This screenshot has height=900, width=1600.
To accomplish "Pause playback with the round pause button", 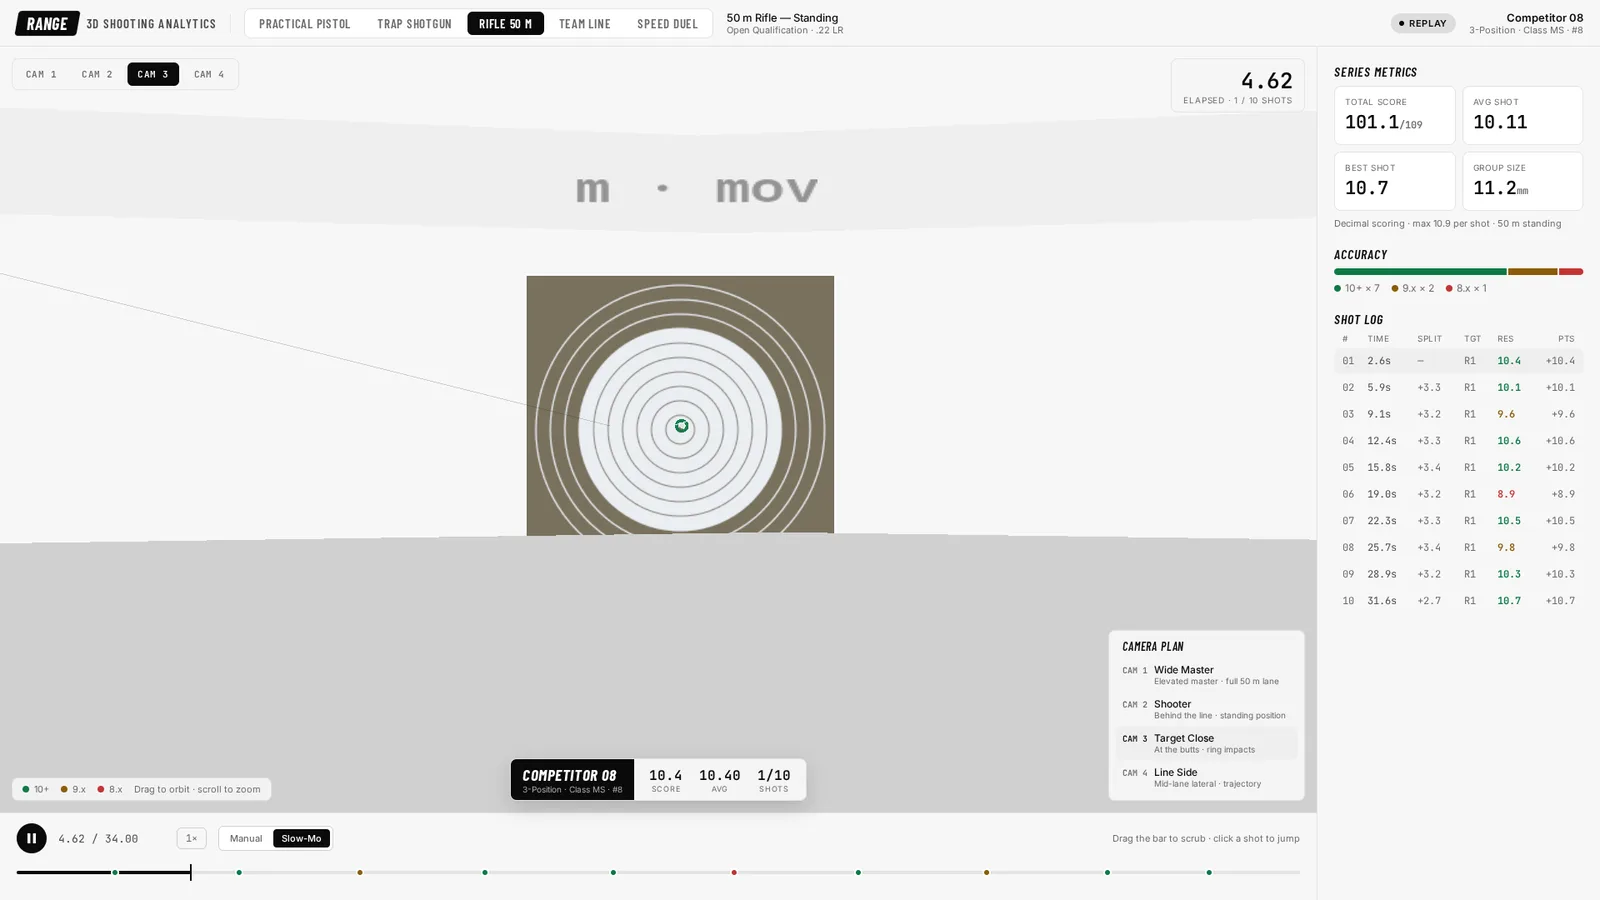I will (x=31, y=838).
